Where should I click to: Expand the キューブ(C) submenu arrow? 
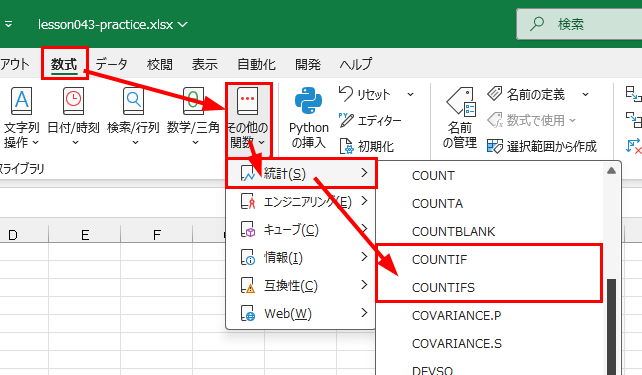[x=364, y=229]
